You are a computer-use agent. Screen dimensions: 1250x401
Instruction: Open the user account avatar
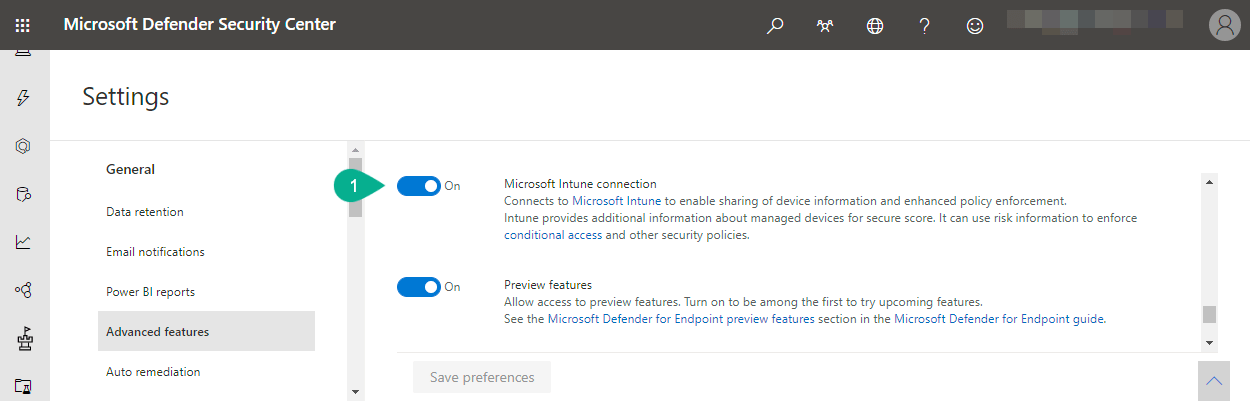coord(1224,25)
